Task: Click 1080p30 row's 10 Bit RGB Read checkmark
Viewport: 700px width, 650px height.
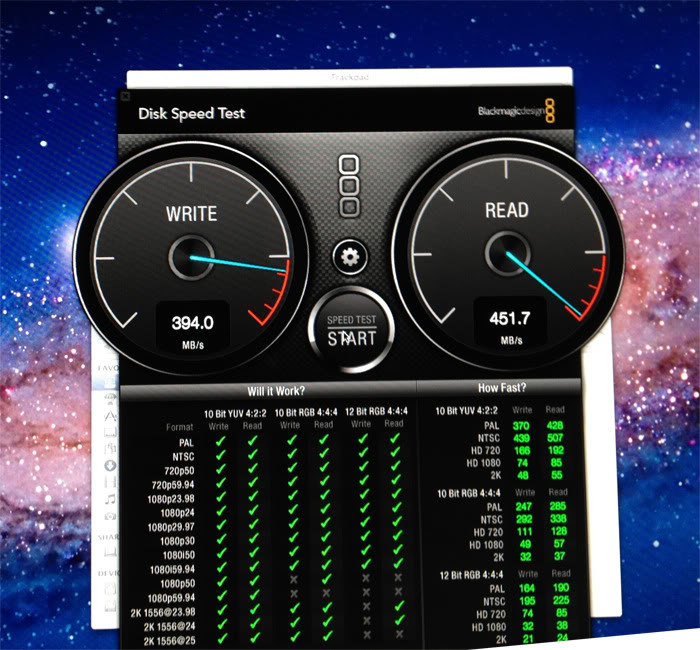Action: tap(325, 537)
